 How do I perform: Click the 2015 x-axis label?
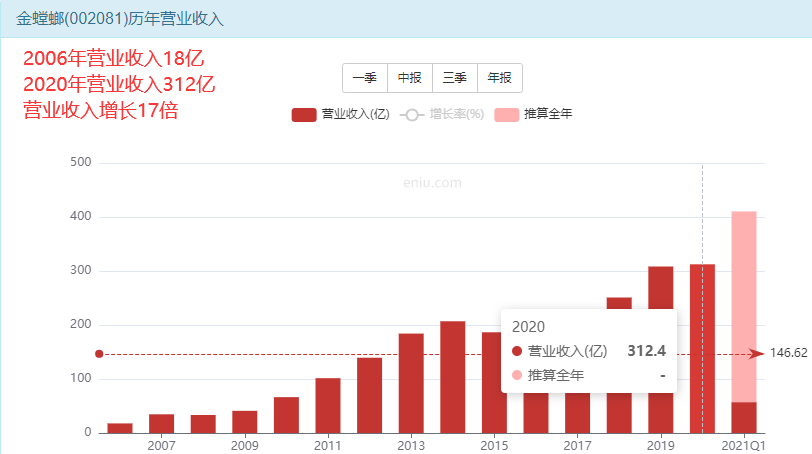[x=494, y=446]
